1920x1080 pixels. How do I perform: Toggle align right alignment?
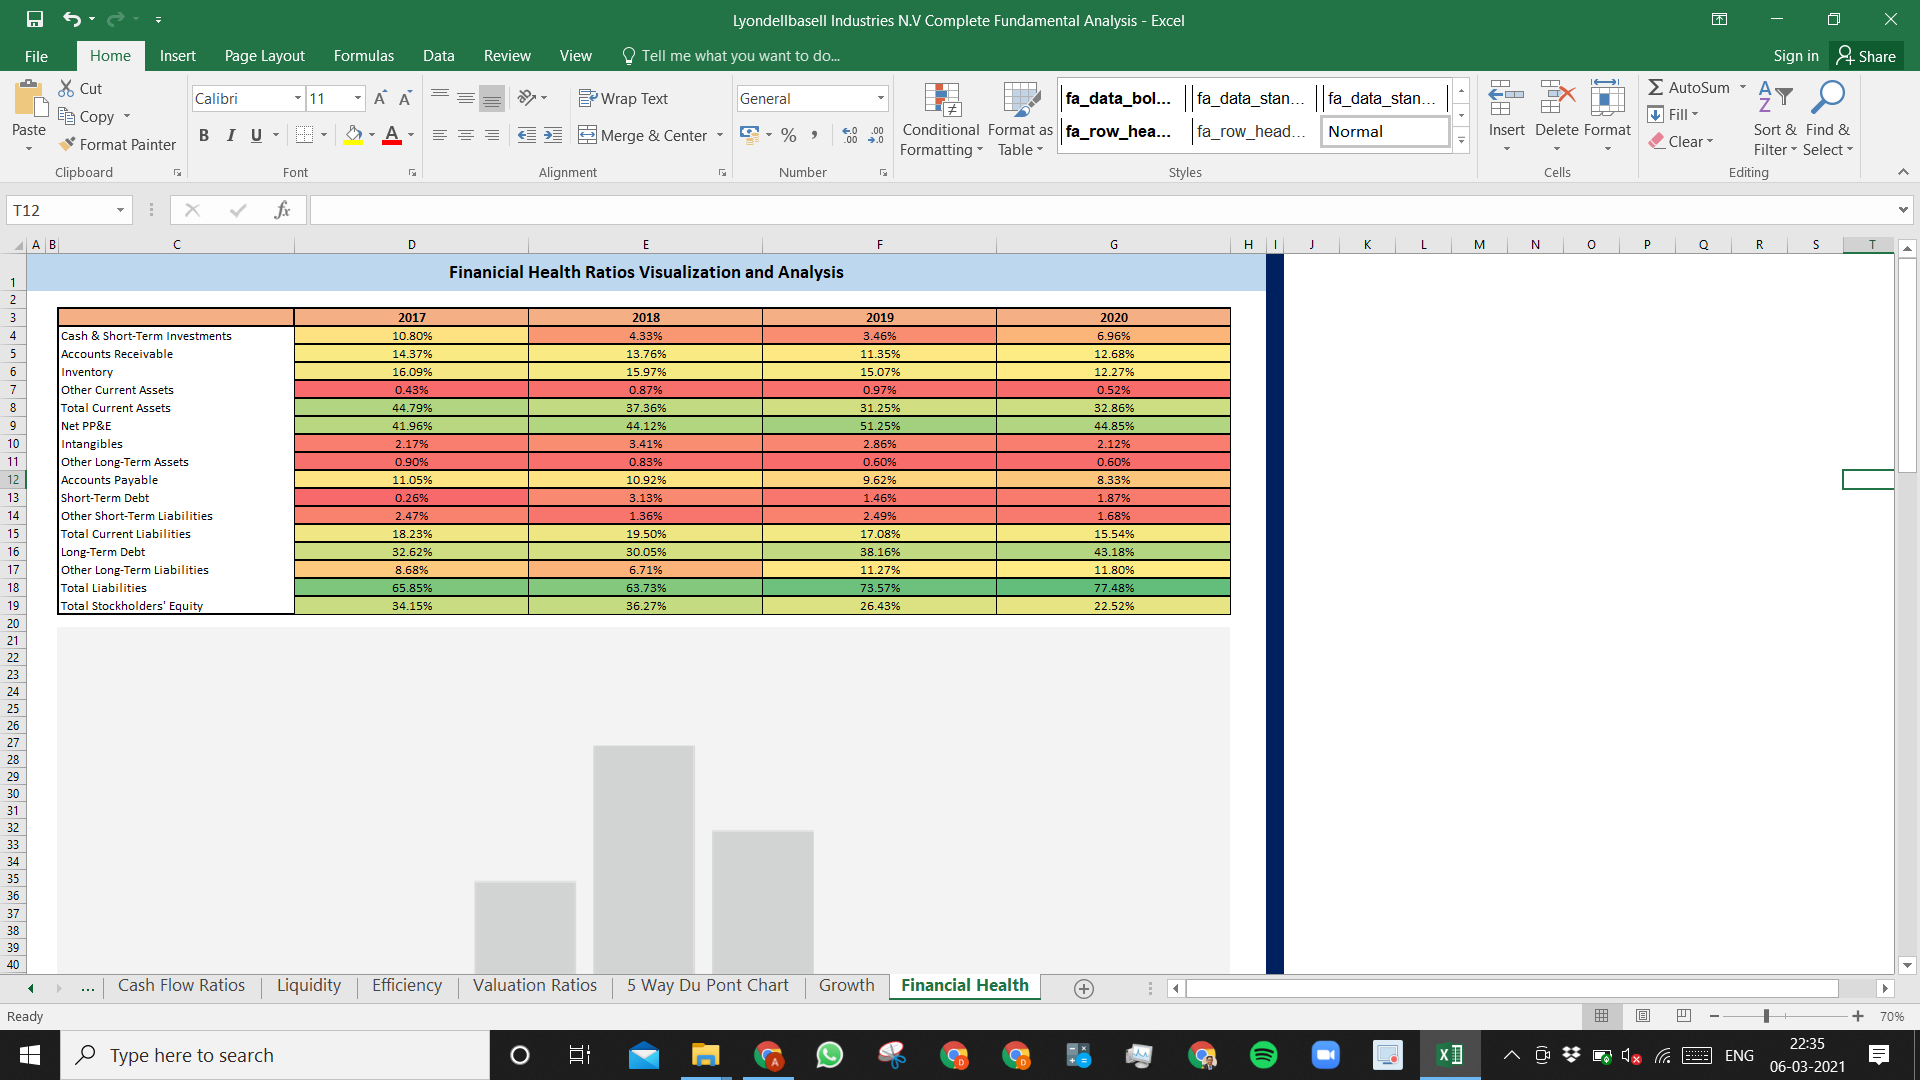(491, 135)
